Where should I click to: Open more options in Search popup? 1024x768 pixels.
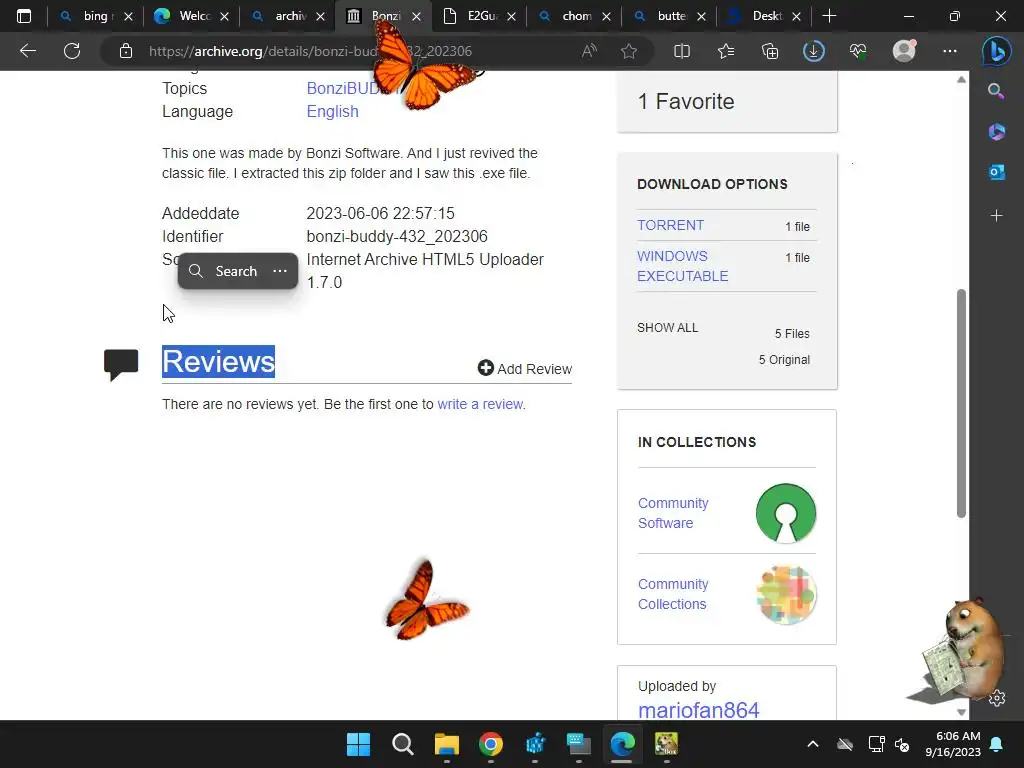pyautogui.click(x=280, y=271)
